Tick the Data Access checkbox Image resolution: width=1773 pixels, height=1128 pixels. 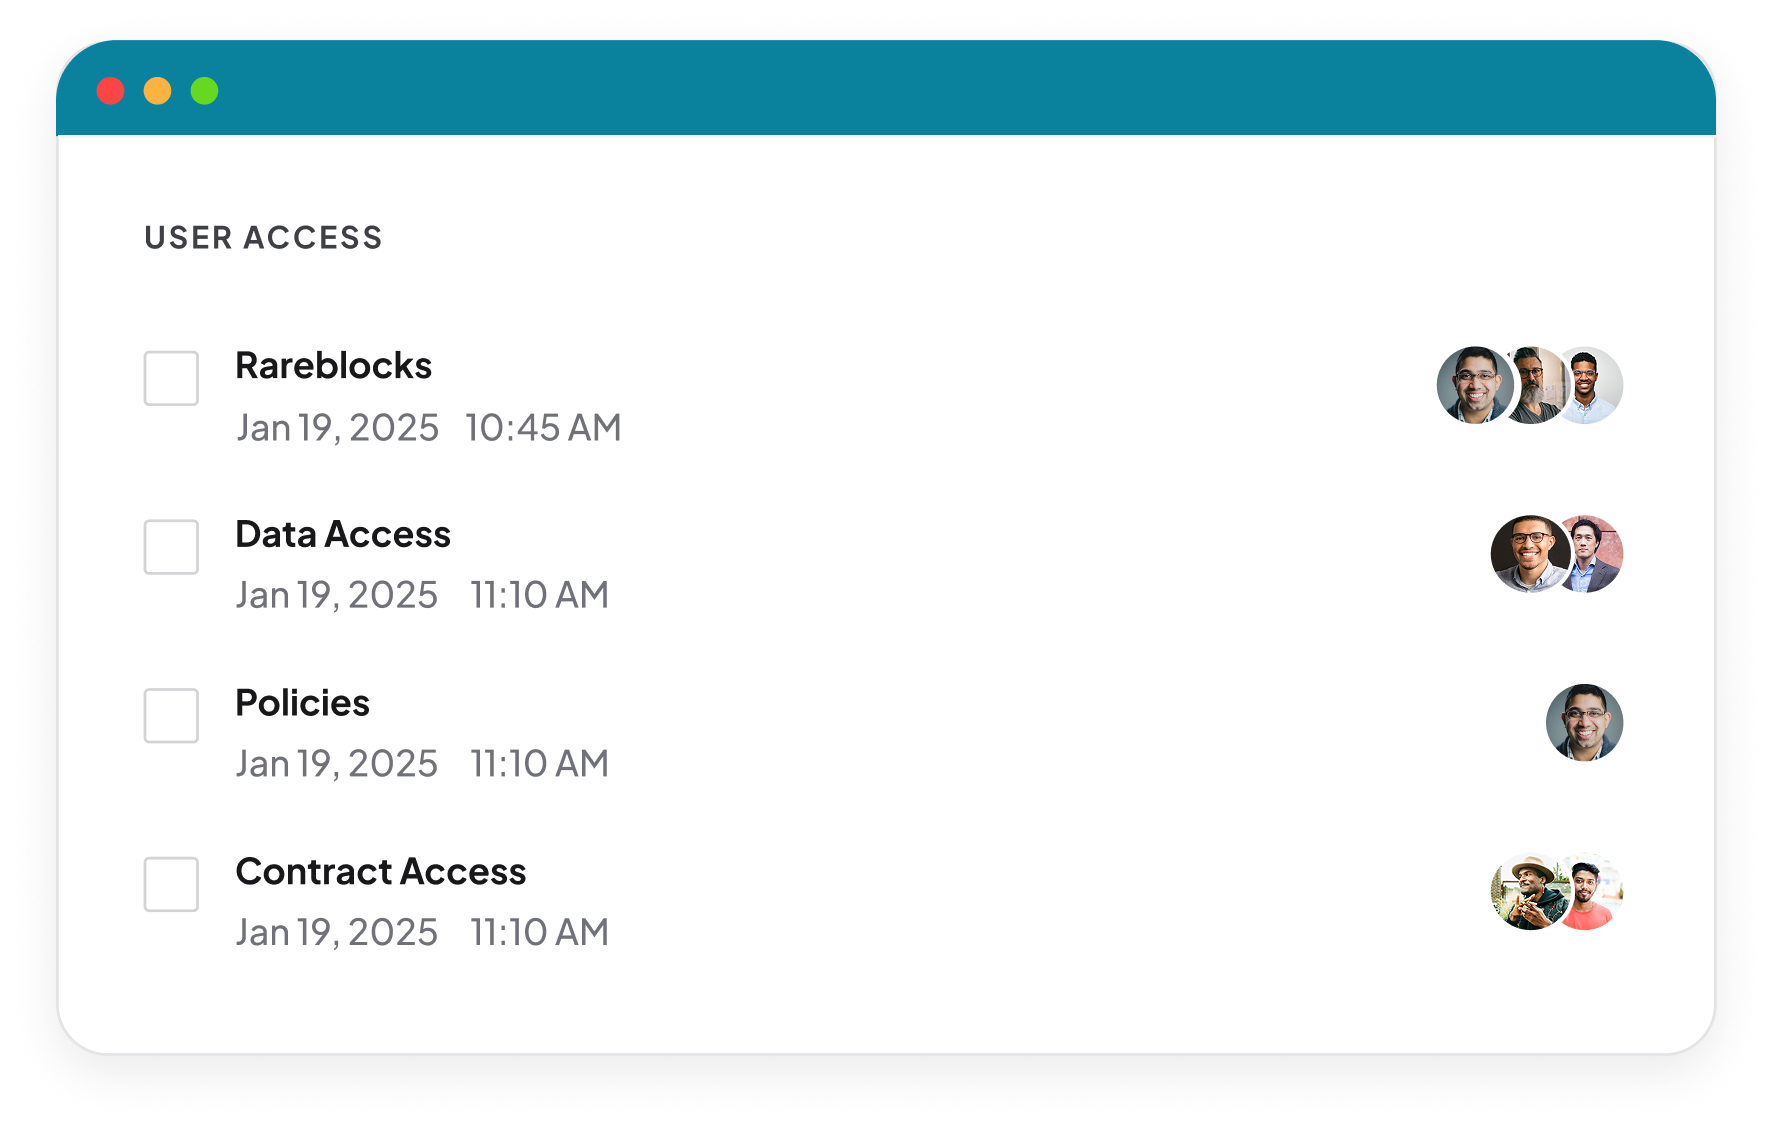click(171, 547)
